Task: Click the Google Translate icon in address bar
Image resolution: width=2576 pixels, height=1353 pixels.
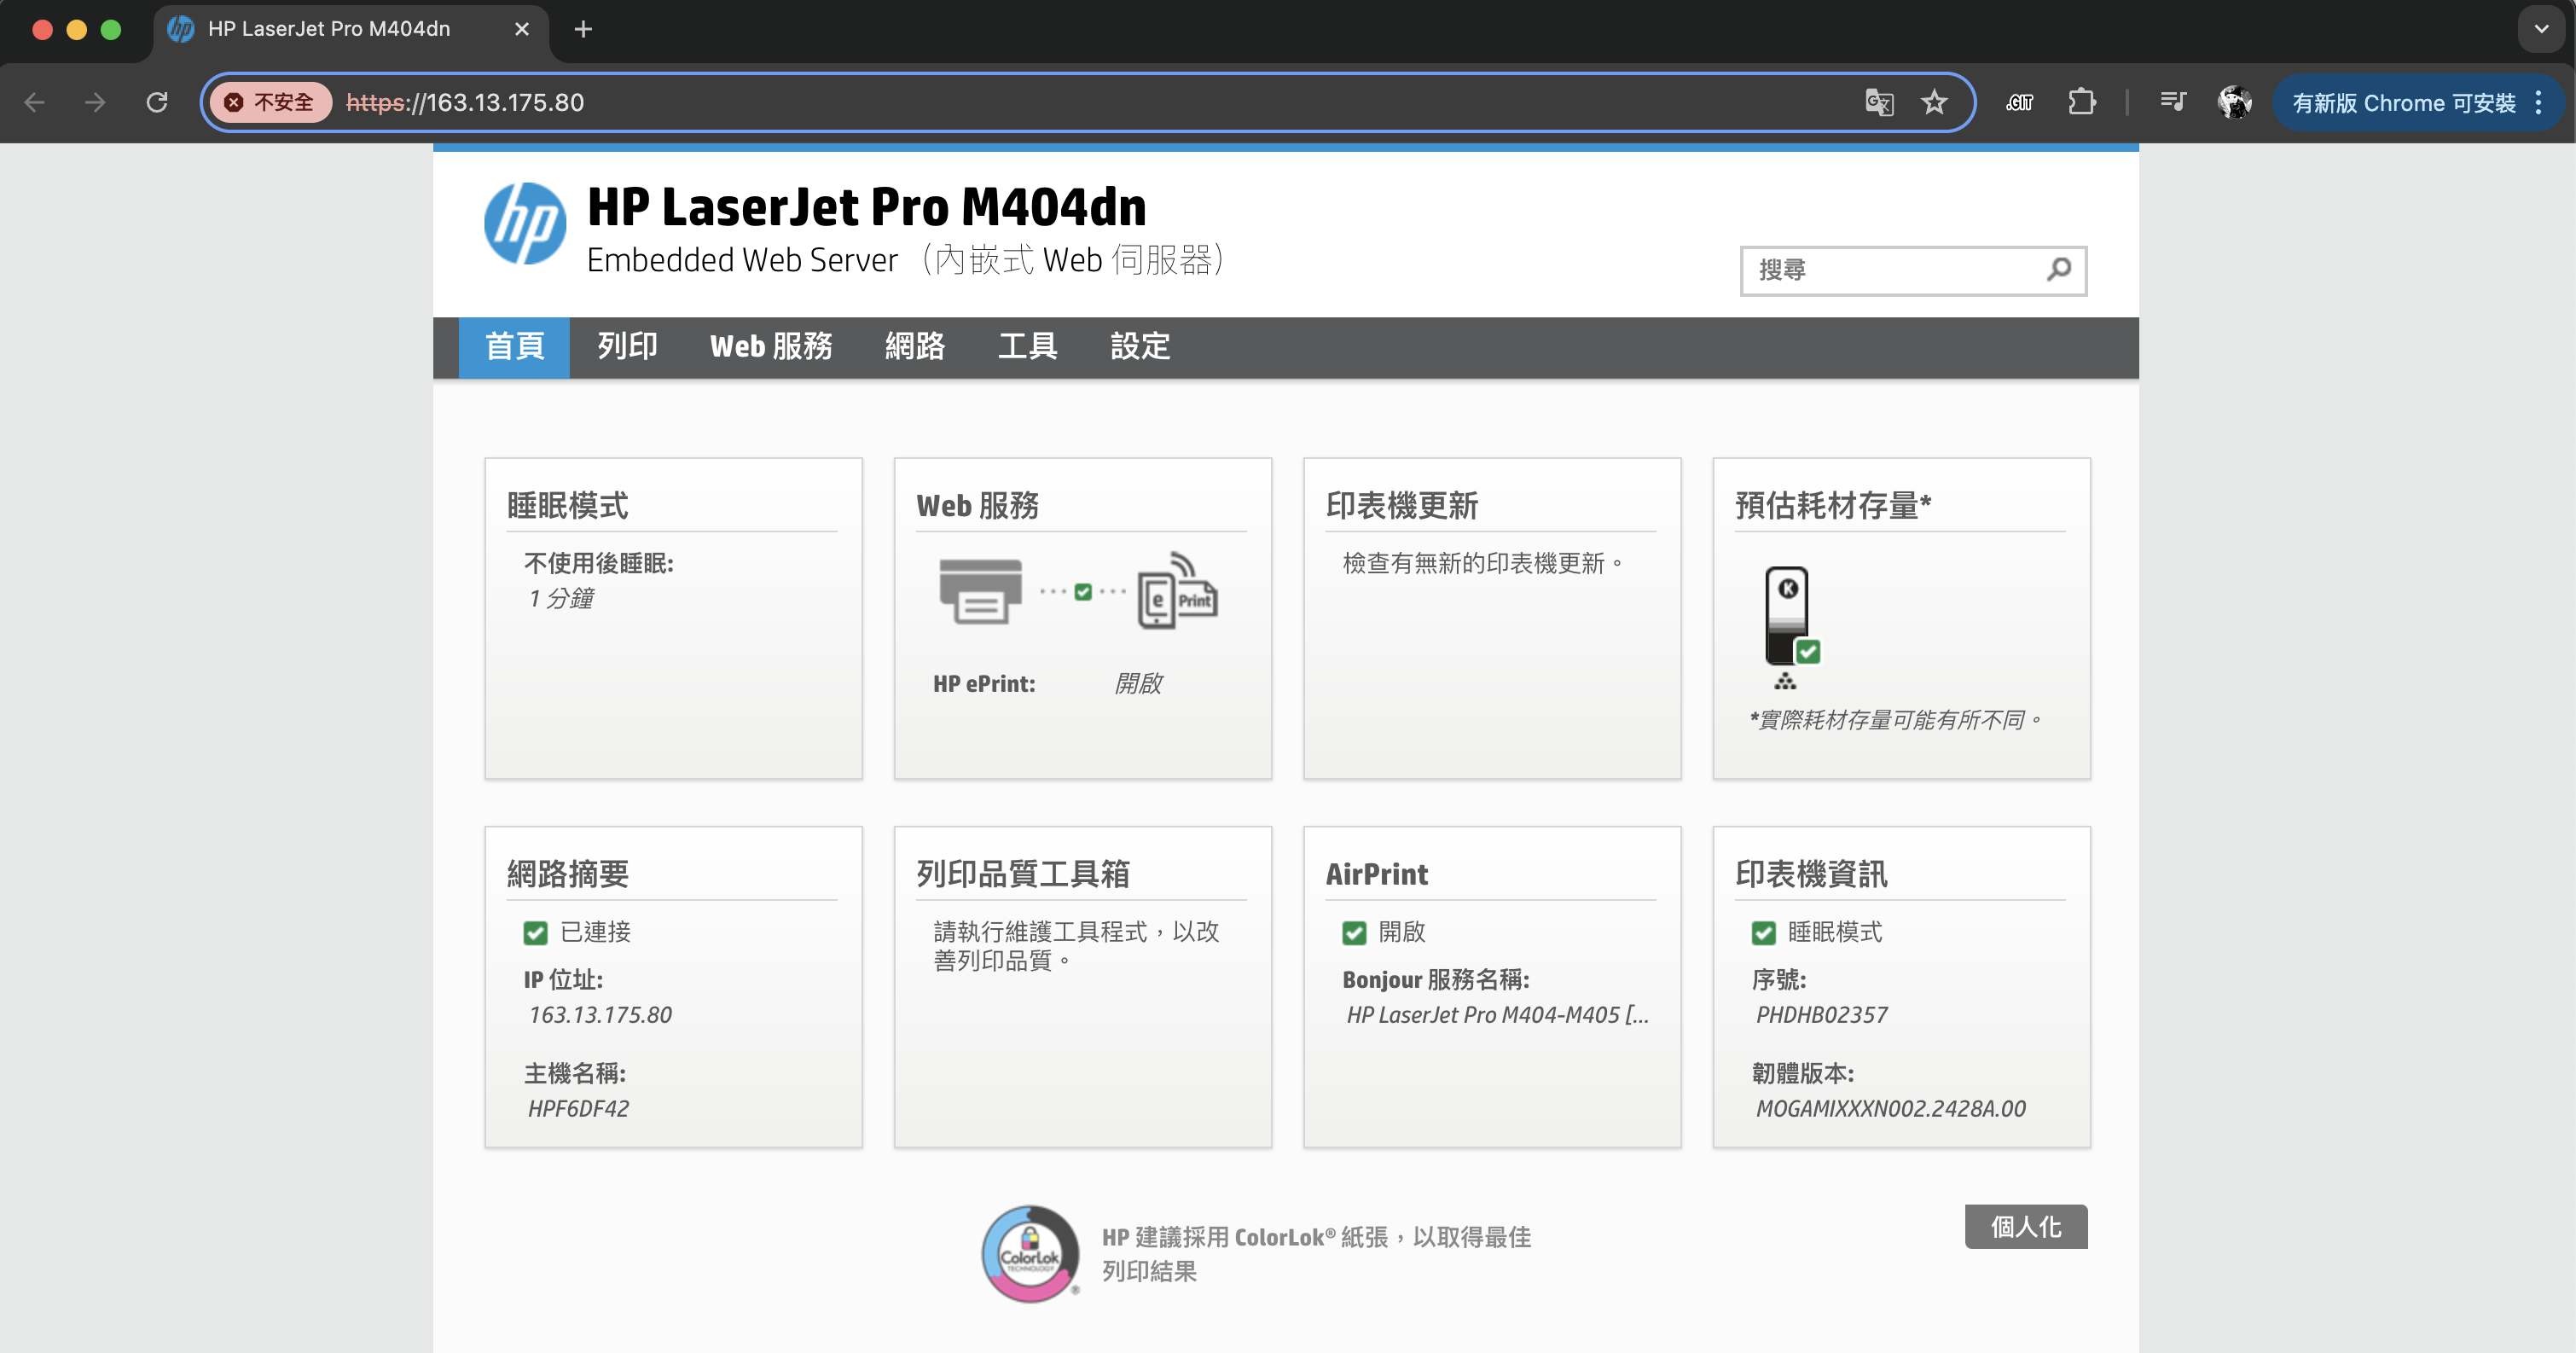Action: (1879, 102)
